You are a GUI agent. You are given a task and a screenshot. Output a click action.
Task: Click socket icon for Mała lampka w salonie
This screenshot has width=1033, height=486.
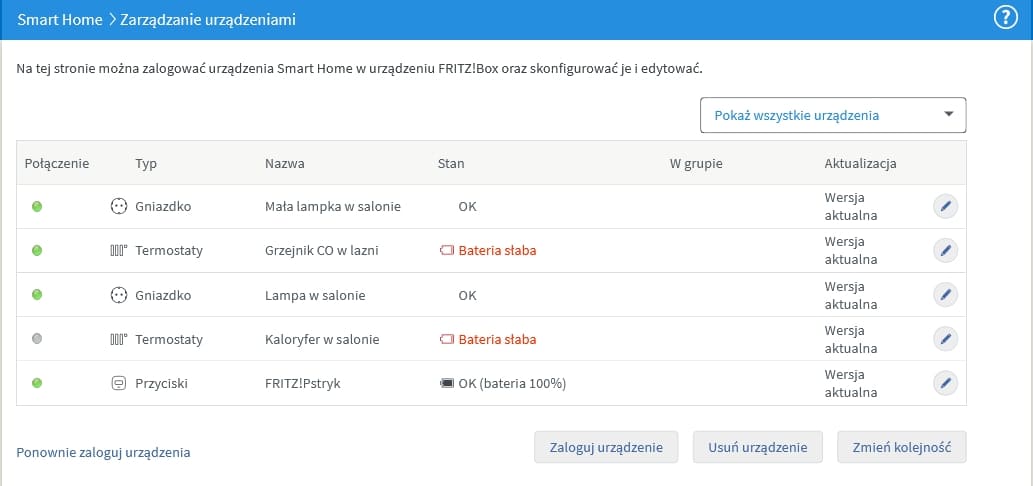pyautogui.click(x=120, y=207)
